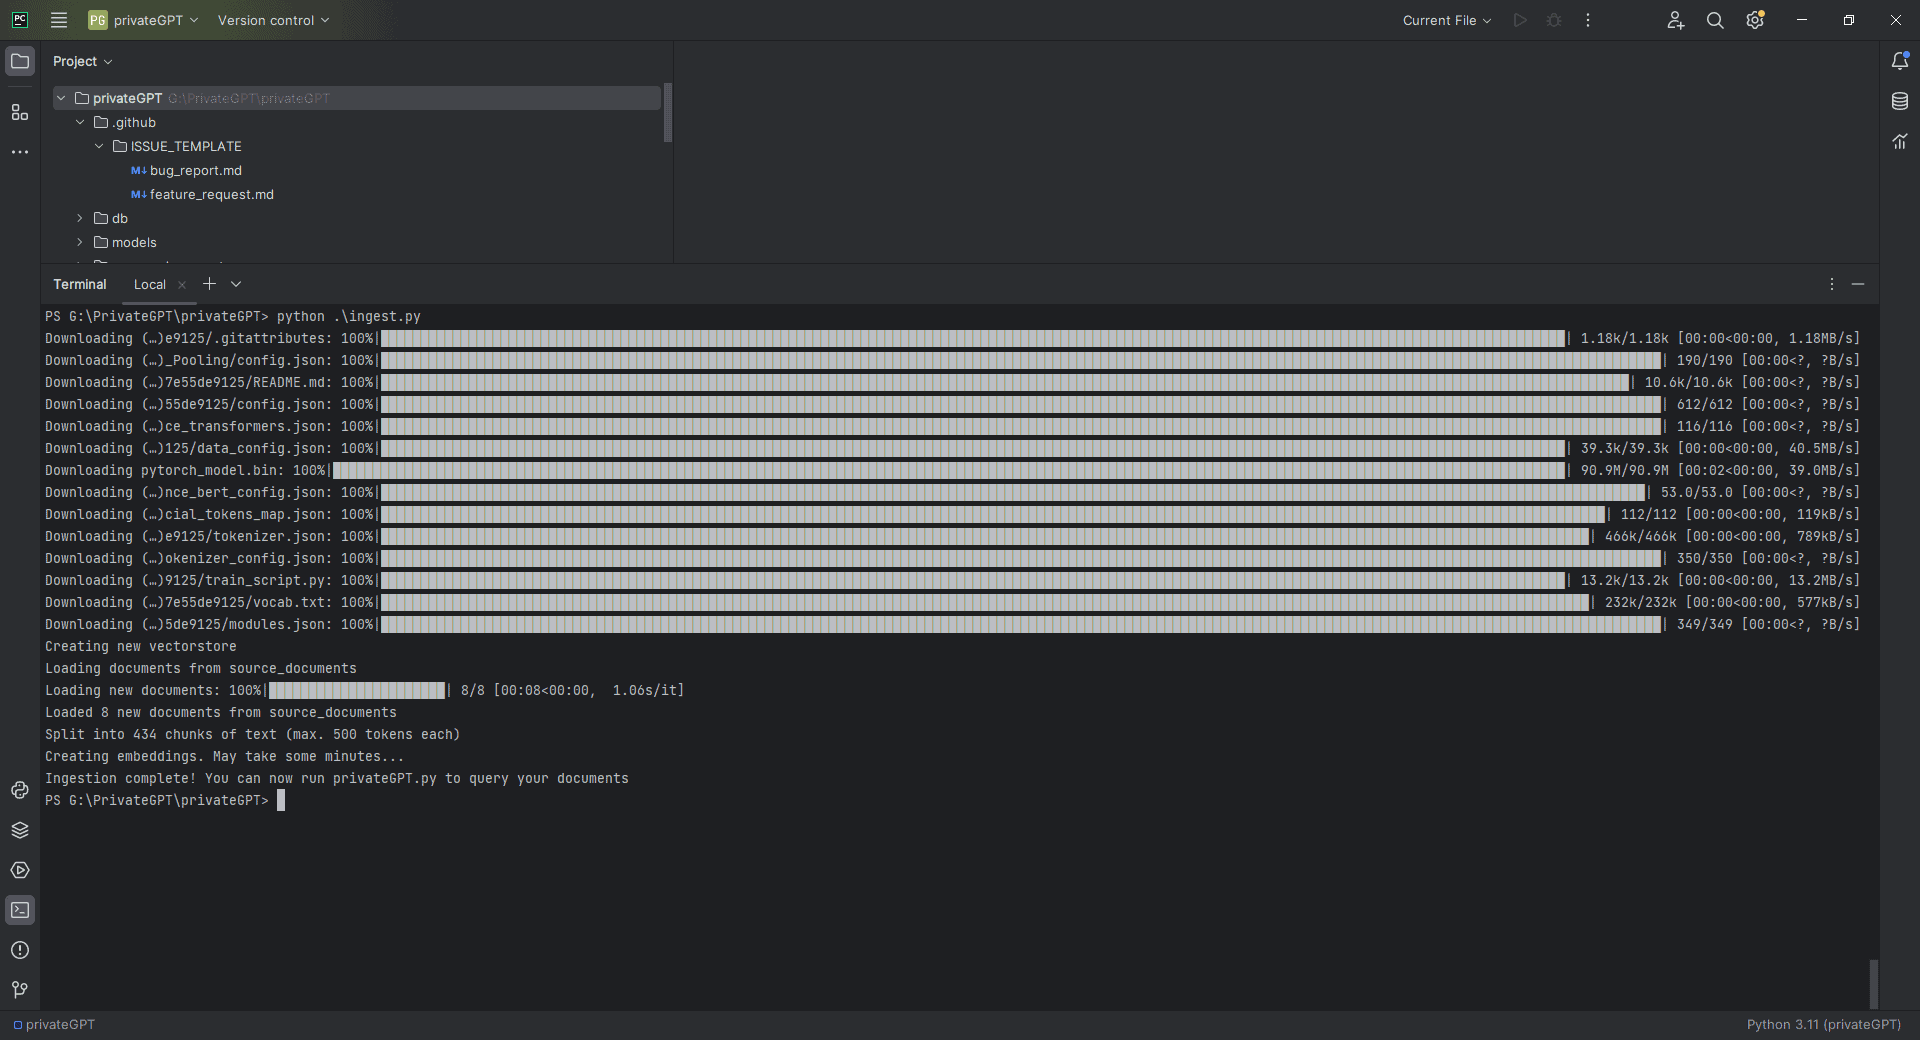Show more tool windows ellipsis
1920x1040 pixels.
pos(20,152)
